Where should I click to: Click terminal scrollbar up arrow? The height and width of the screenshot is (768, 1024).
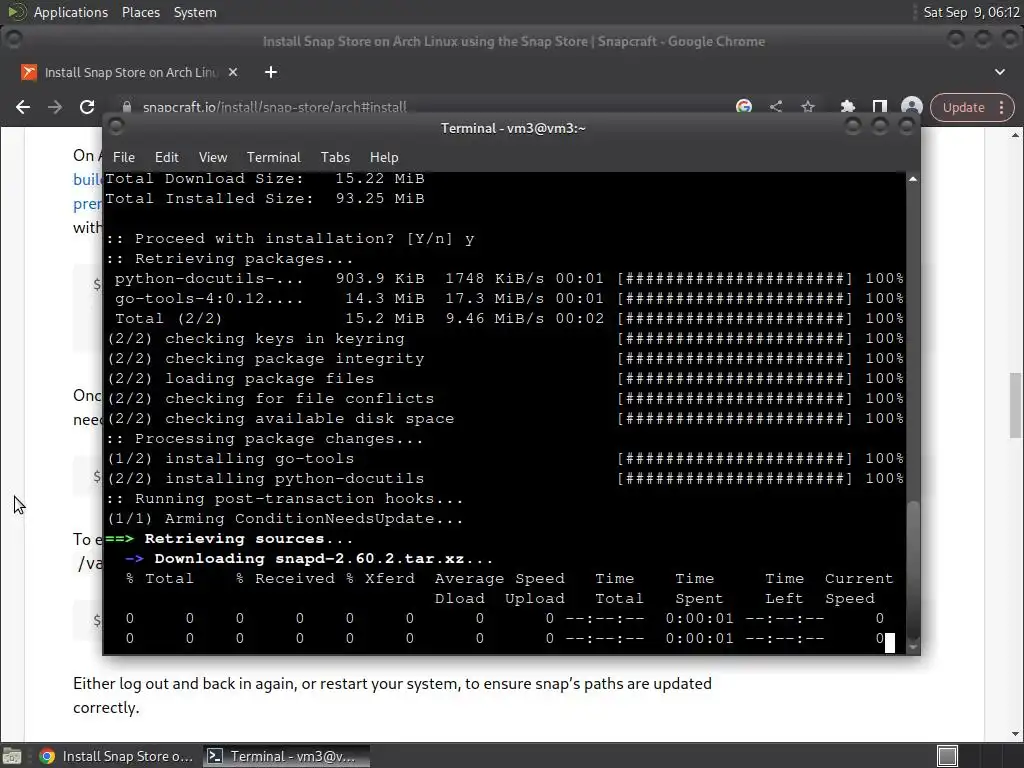pyautogui.click(x=913, y=179)
